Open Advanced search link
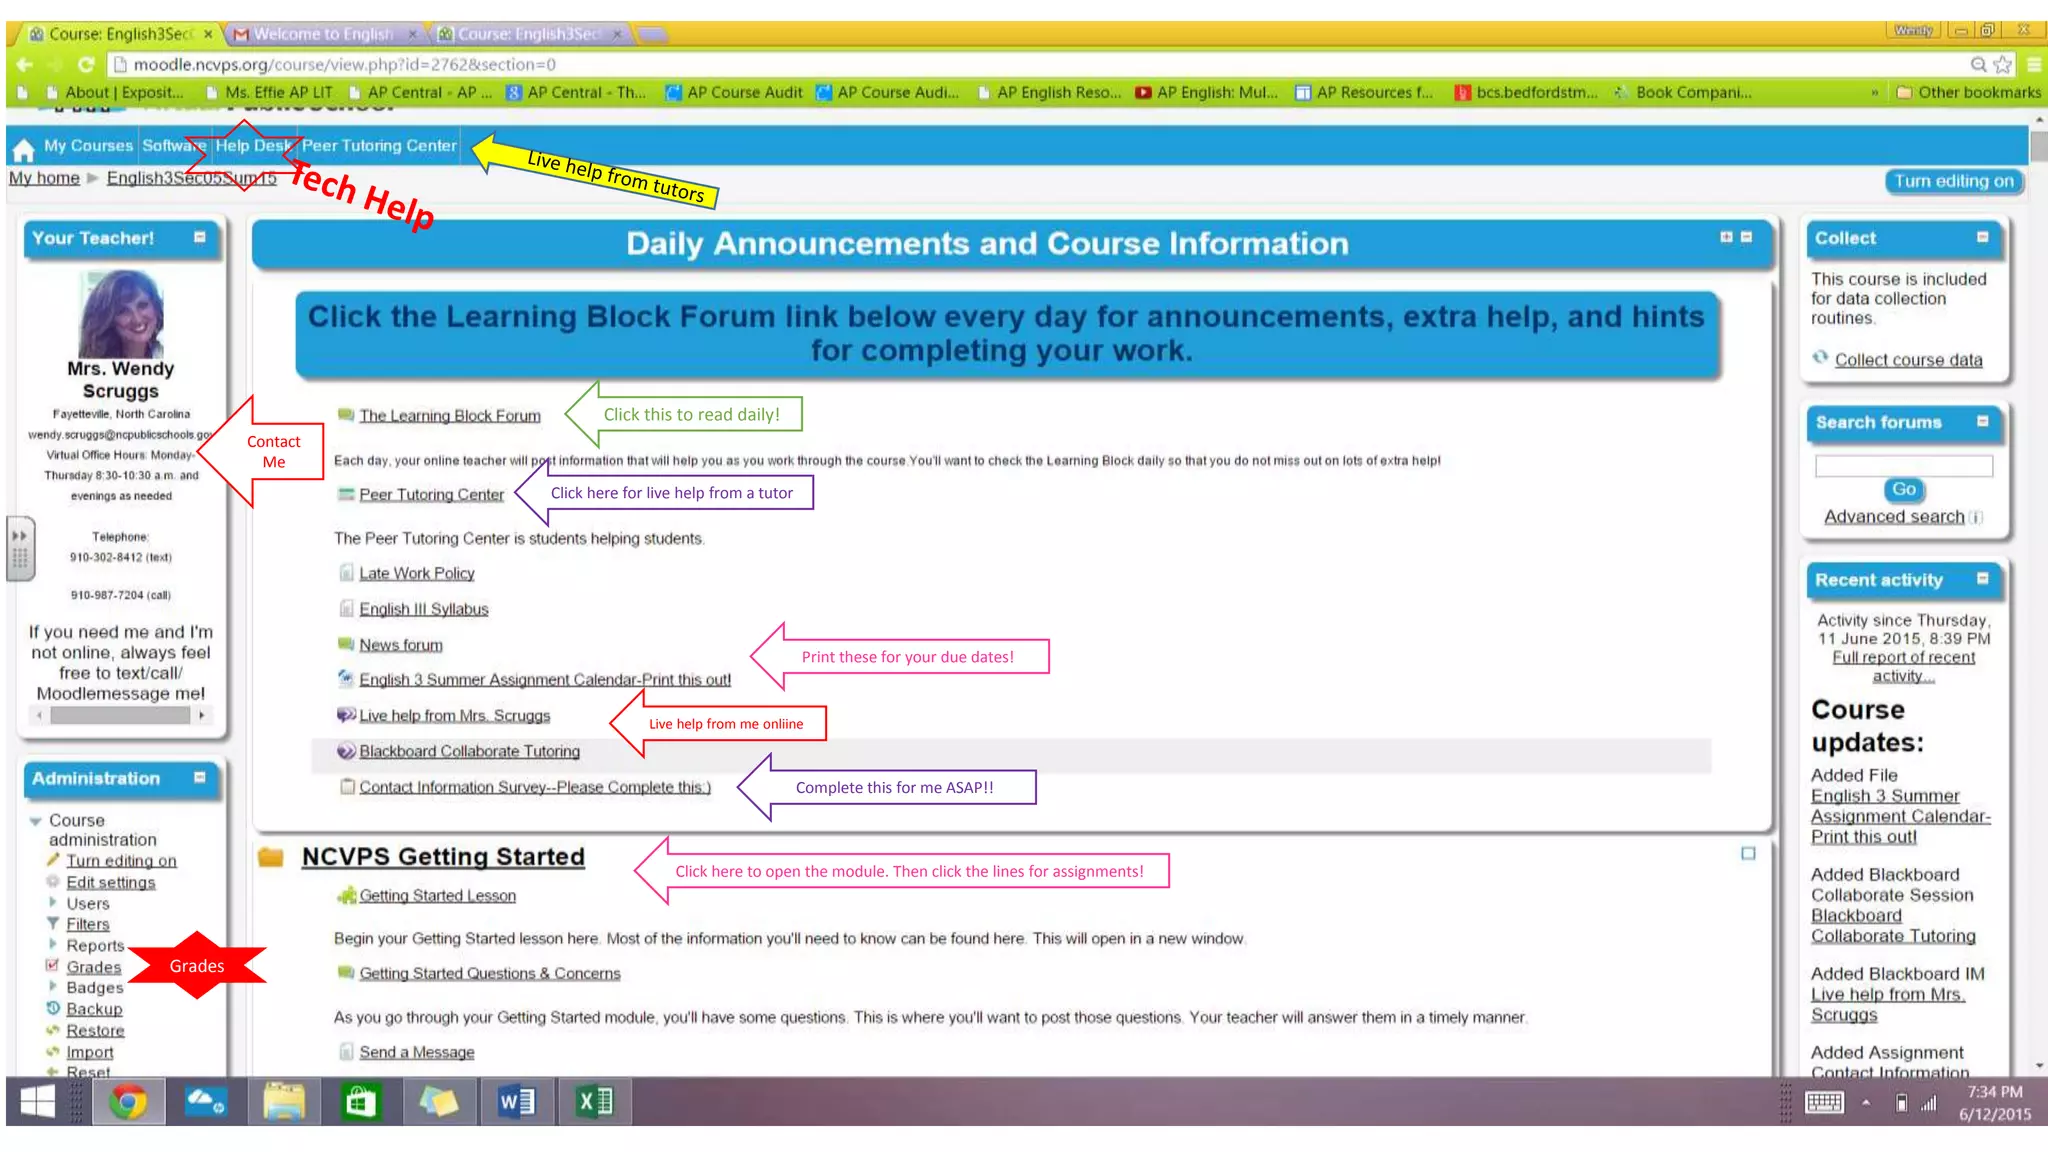Screen dimensions: 2048x1152 (1894, 516)
